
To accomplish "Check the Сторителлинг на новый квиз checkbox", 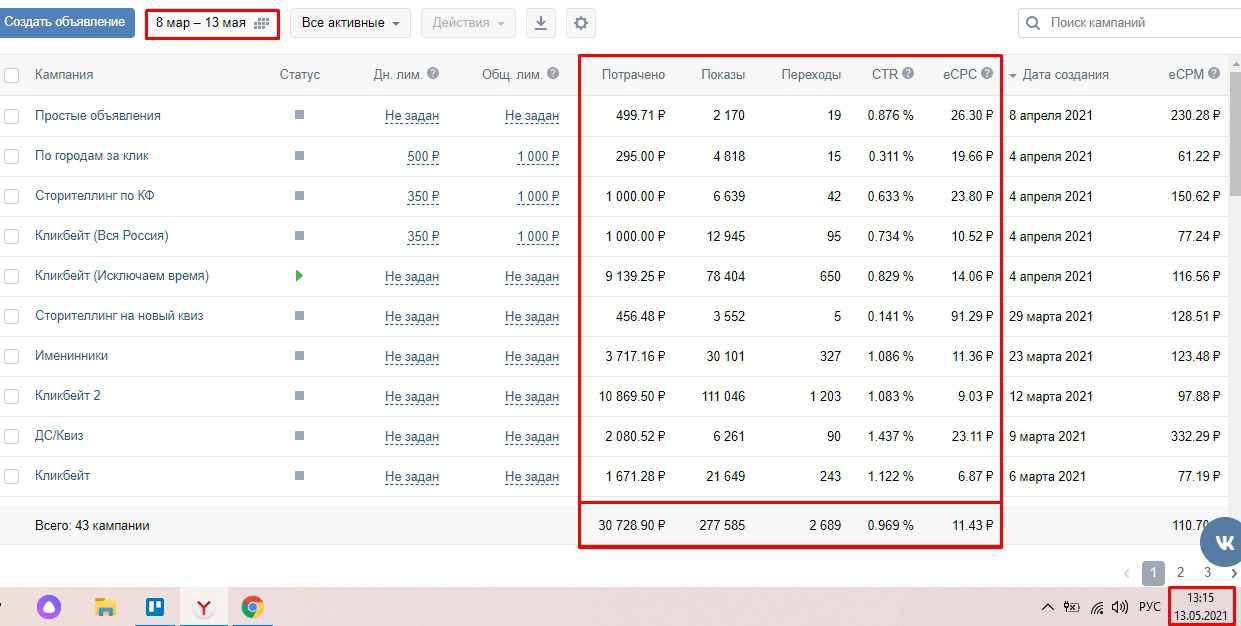I will 12,316.
